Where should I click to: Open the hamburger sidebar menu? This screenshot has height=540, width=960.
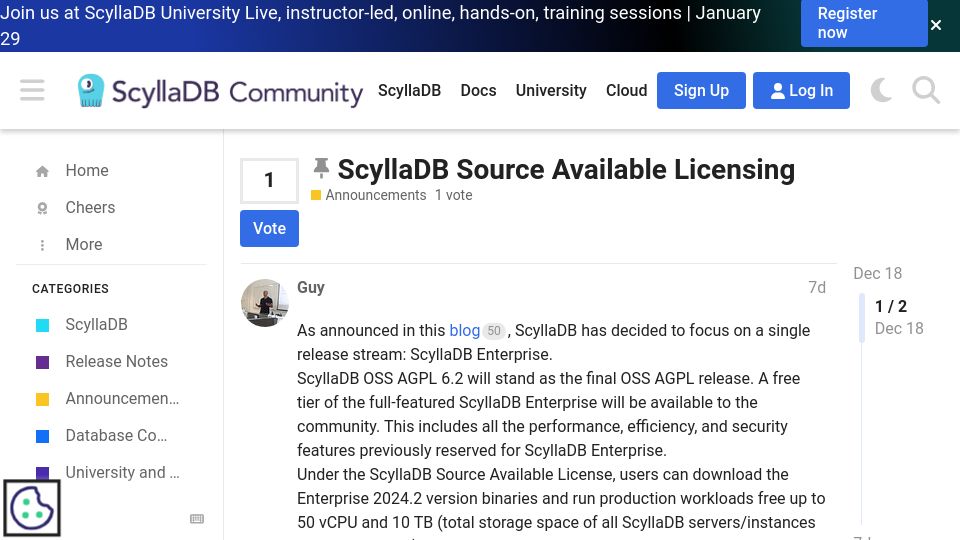(x=32, y=90)
